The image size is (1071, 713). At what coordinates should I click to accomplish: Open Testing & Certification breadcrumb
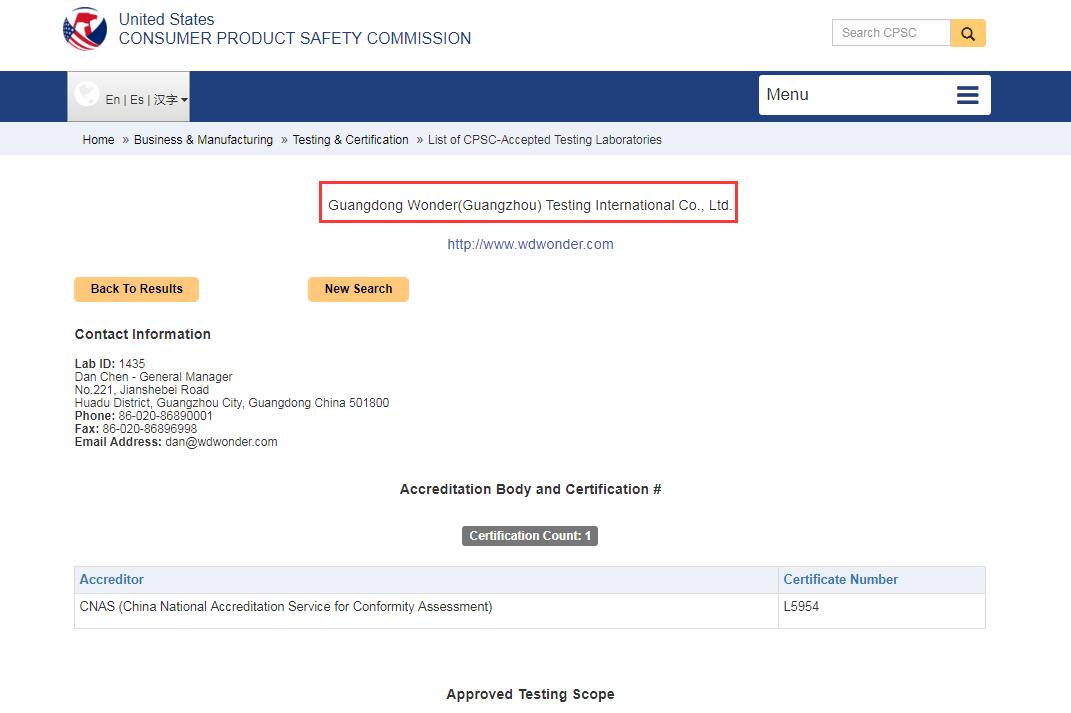pos(350,139)
